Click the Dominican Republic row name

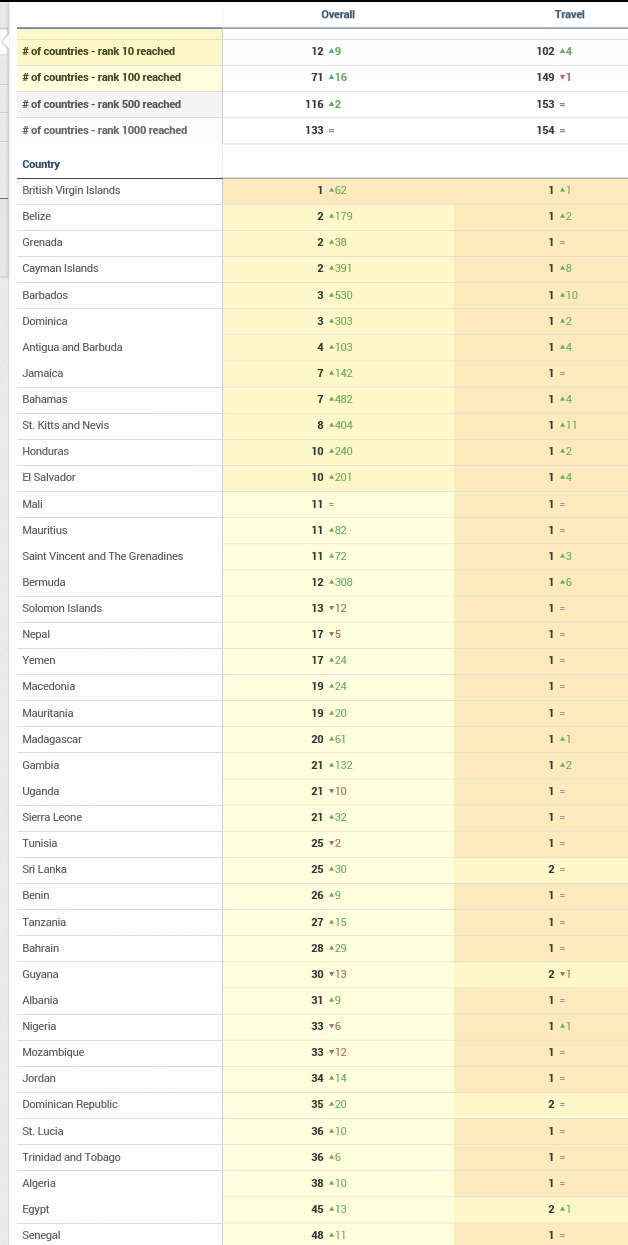pyautogui.click(x=70, y=1104)
